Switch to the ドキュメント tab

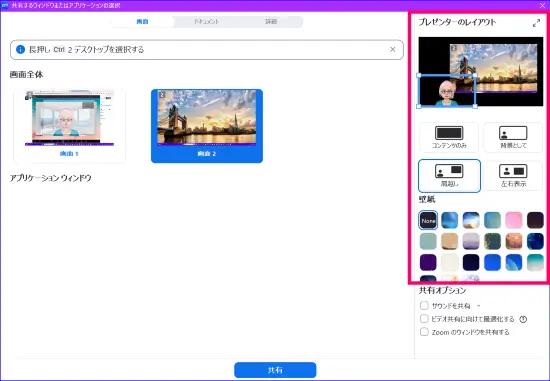(206, 22)
